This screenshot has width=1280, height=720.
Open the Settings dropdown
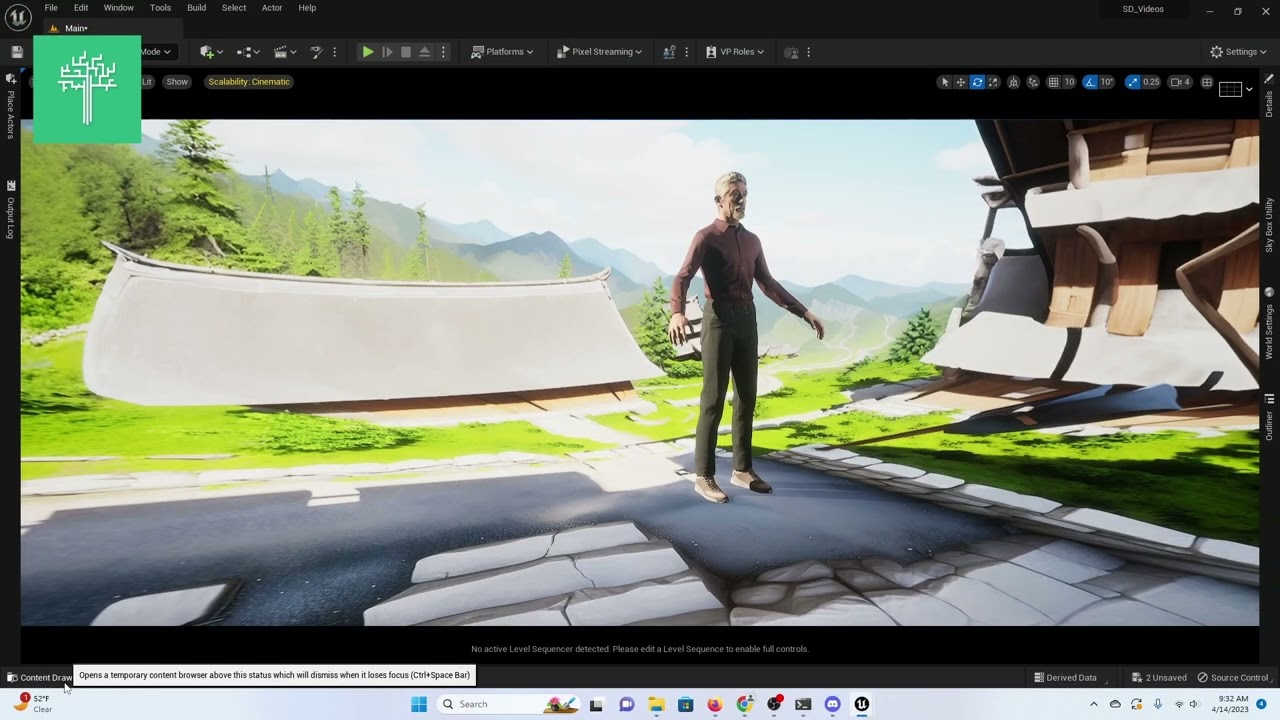[1238, 52]
